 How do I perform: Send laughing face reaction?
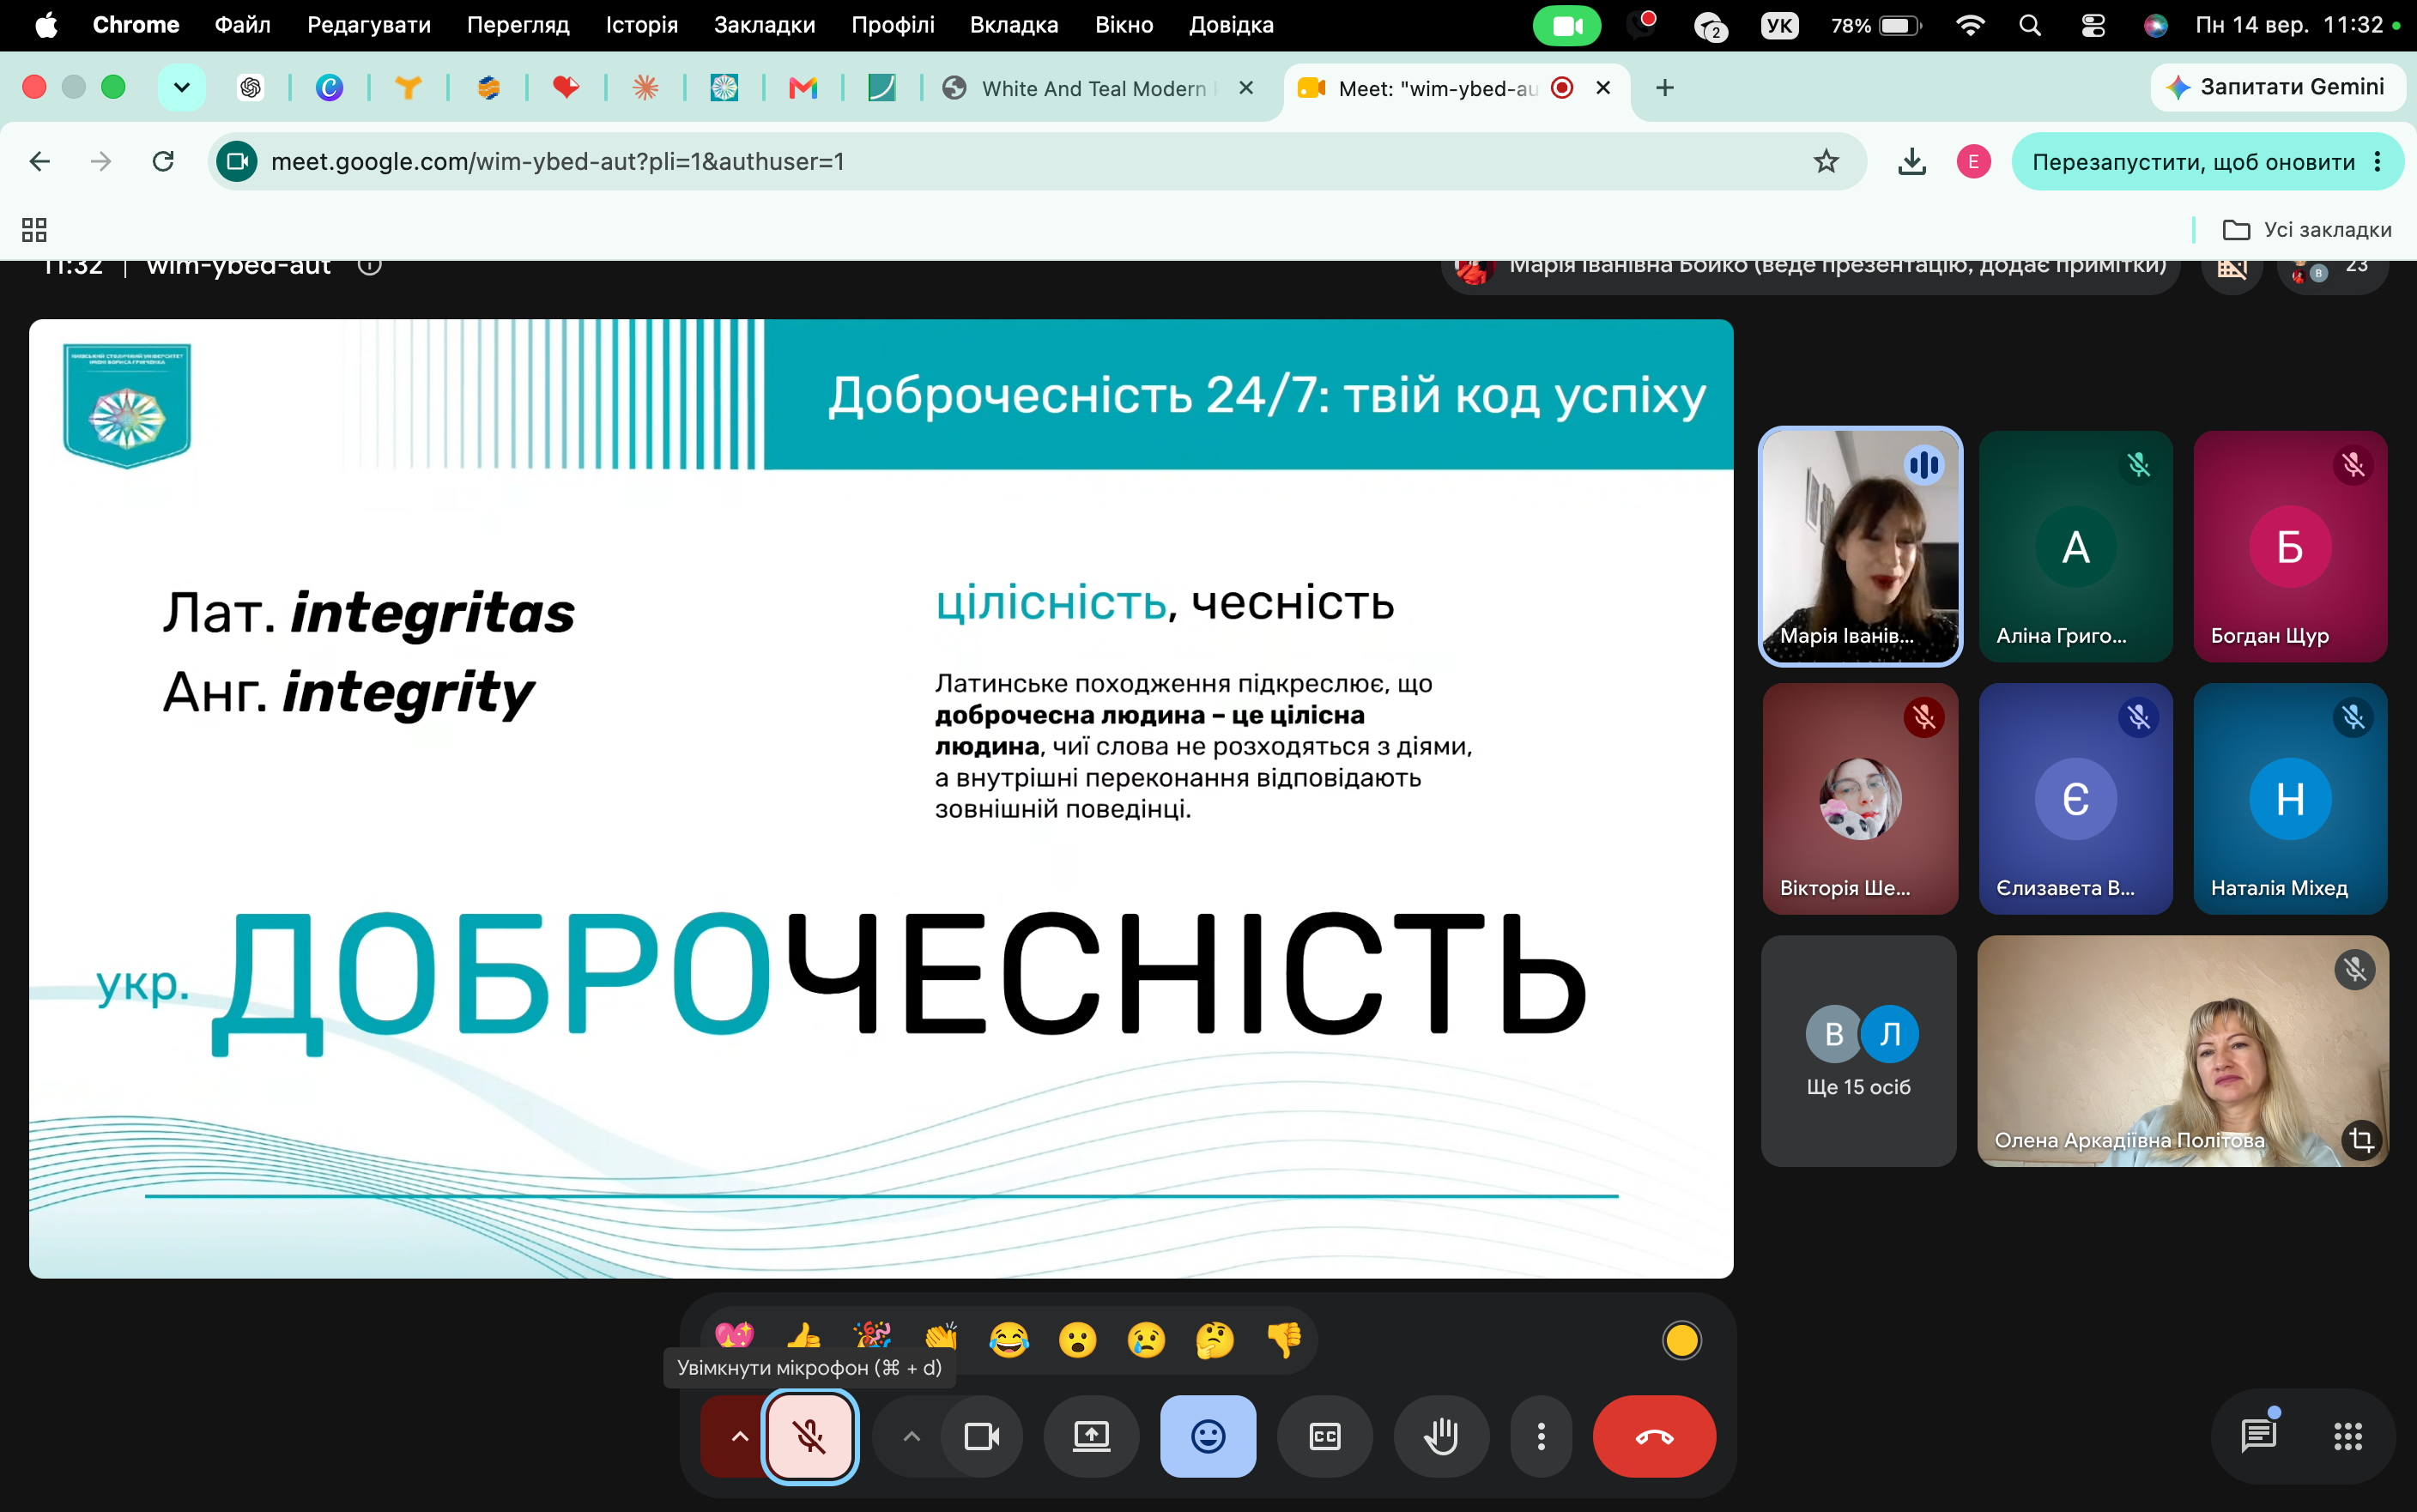[x=1009, y=1340]
